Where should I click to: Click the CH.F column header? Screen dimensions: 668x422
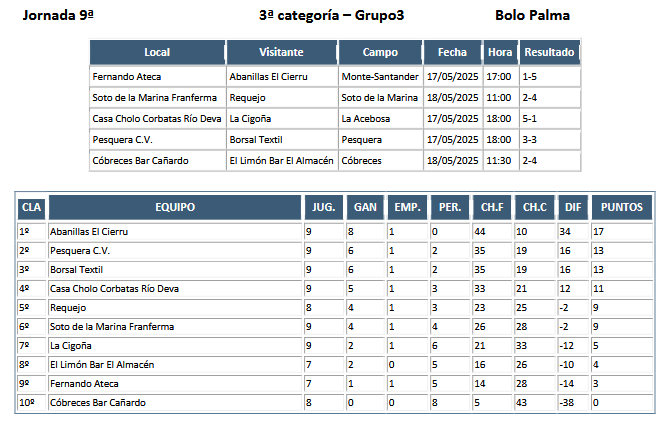[492, 207]
